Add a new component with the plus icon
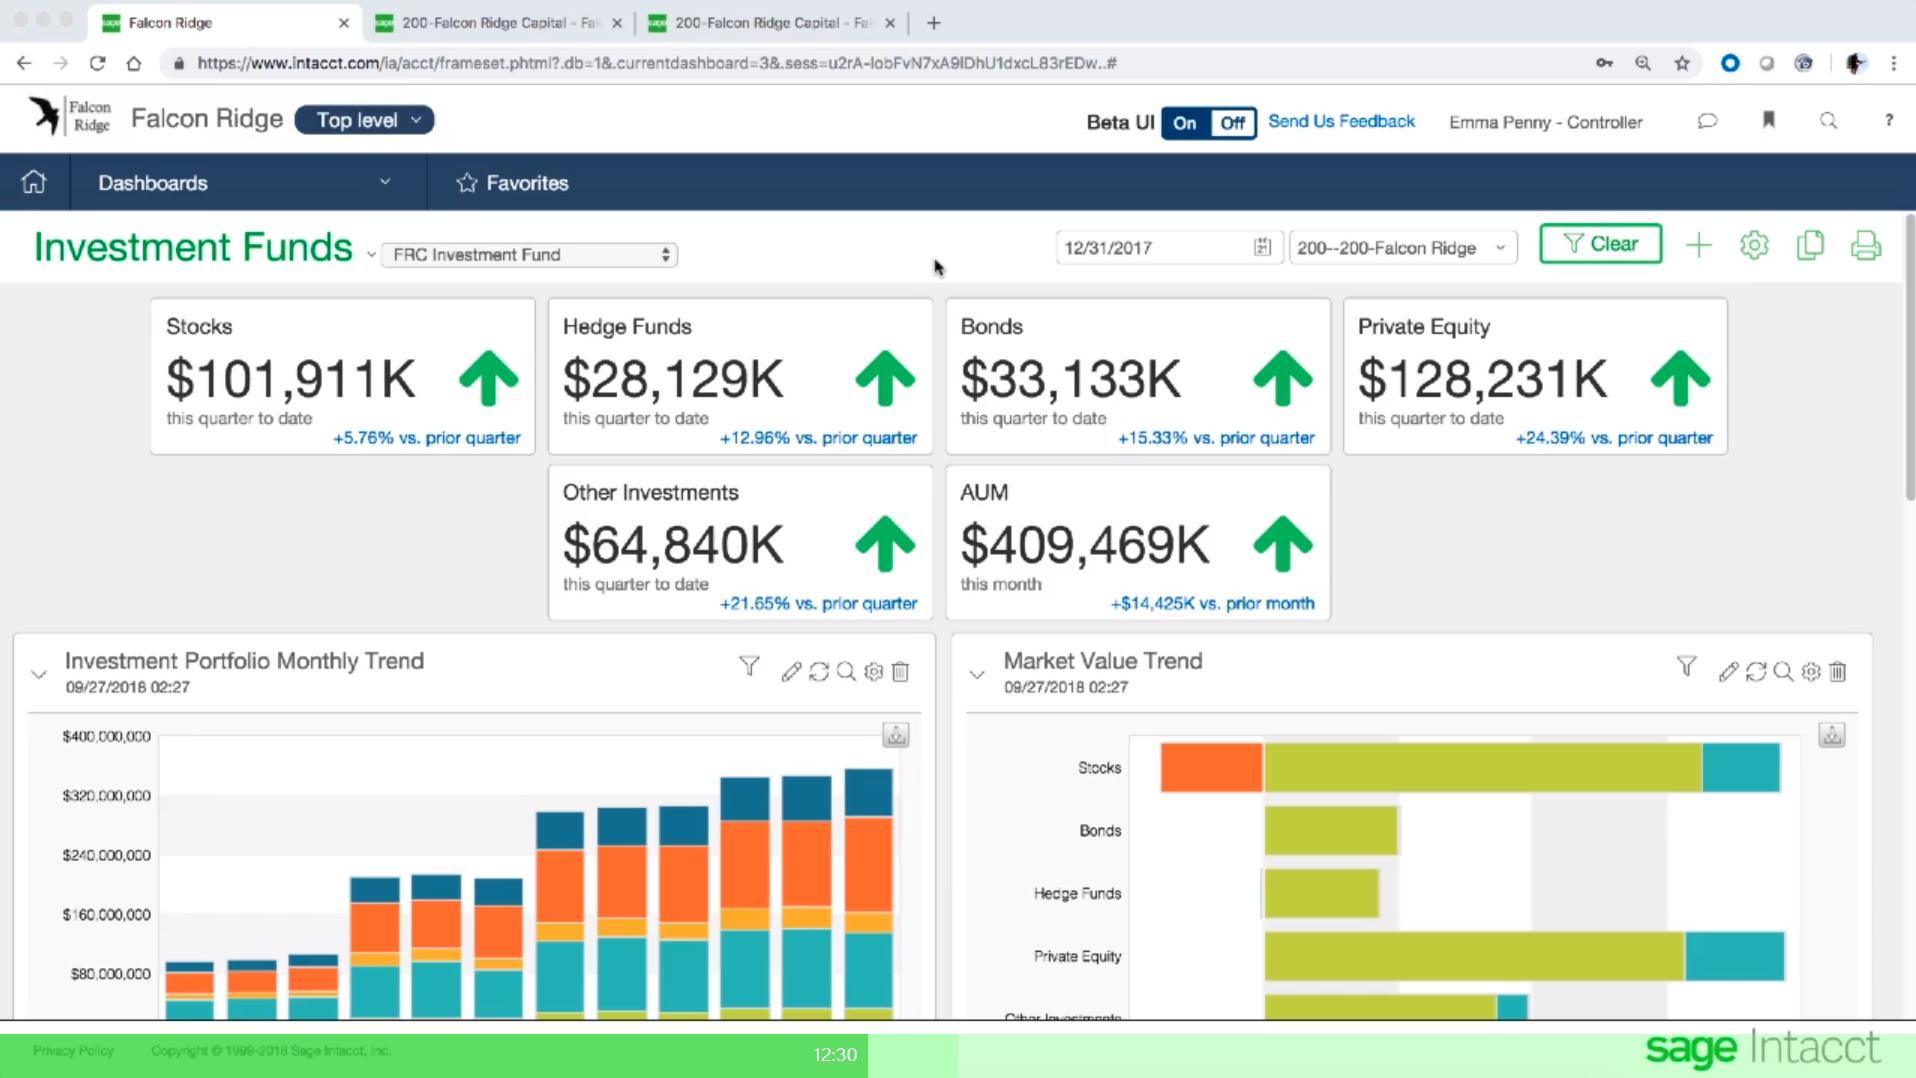 1700,245
